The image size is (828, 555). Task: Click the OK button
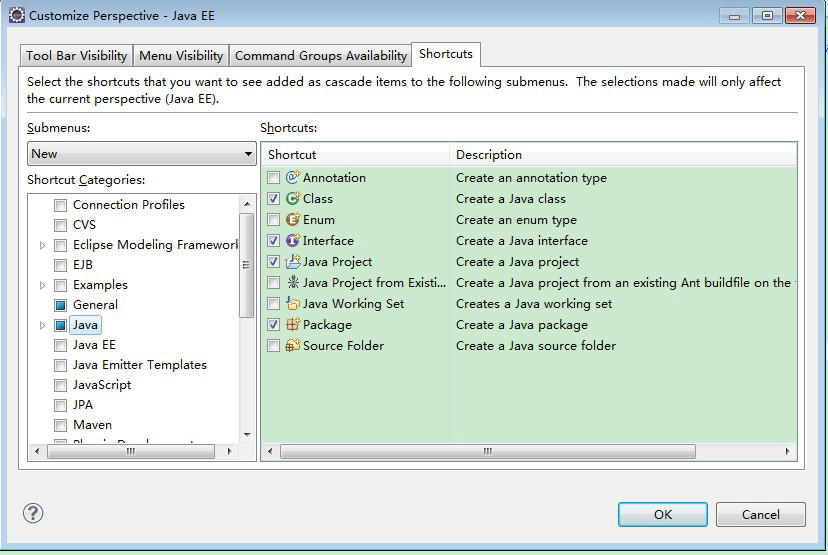(663, 514)
